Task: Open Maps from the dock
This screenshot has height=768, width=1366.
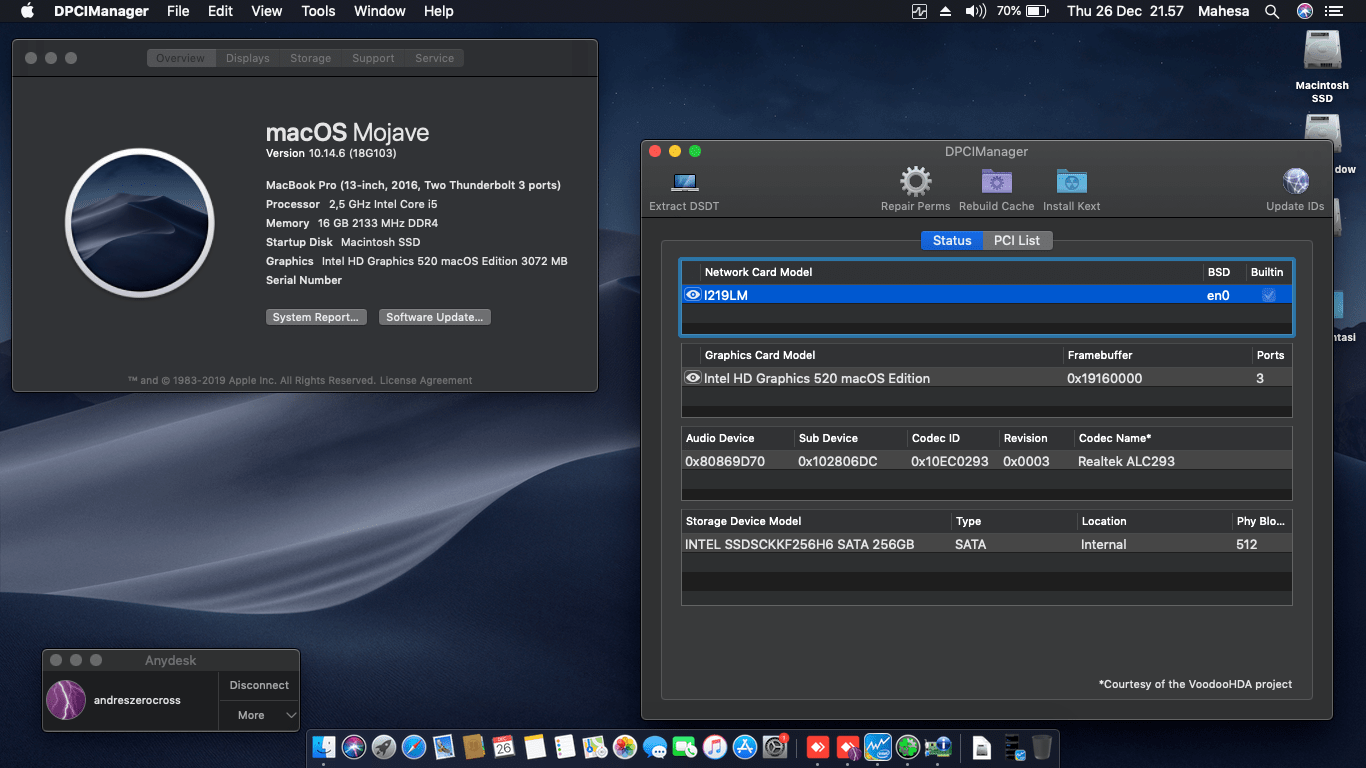Action: pos(595,746)
